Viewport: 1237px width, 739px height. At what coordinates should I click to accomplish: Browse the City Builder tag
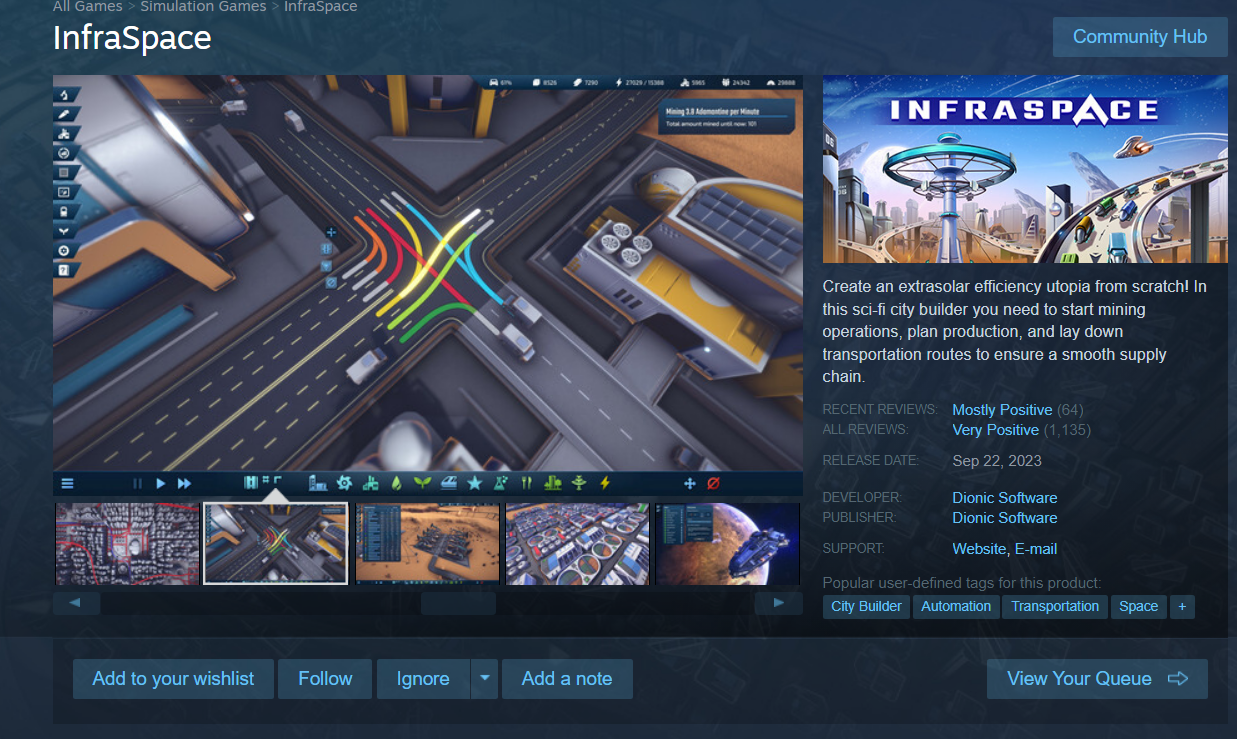[x=866, y=606]
